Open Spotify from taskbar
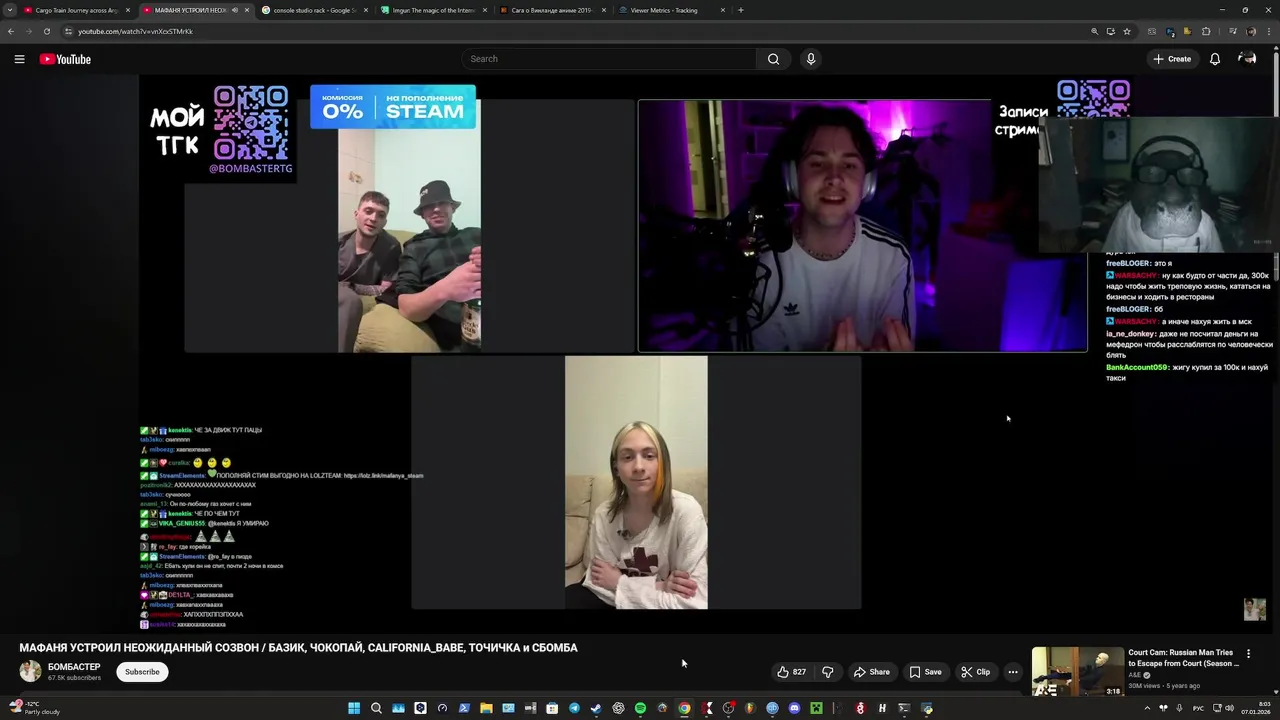 click(x=640, y=708)
